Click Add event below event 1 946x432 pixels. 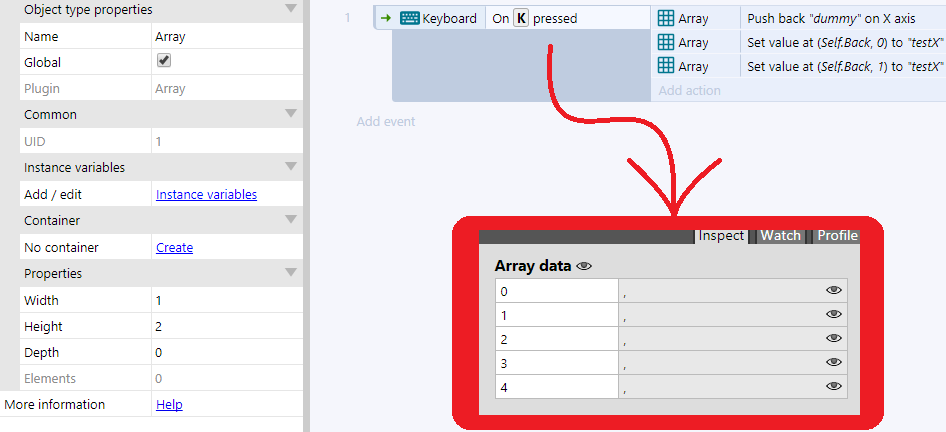click(x=386, y=121)
